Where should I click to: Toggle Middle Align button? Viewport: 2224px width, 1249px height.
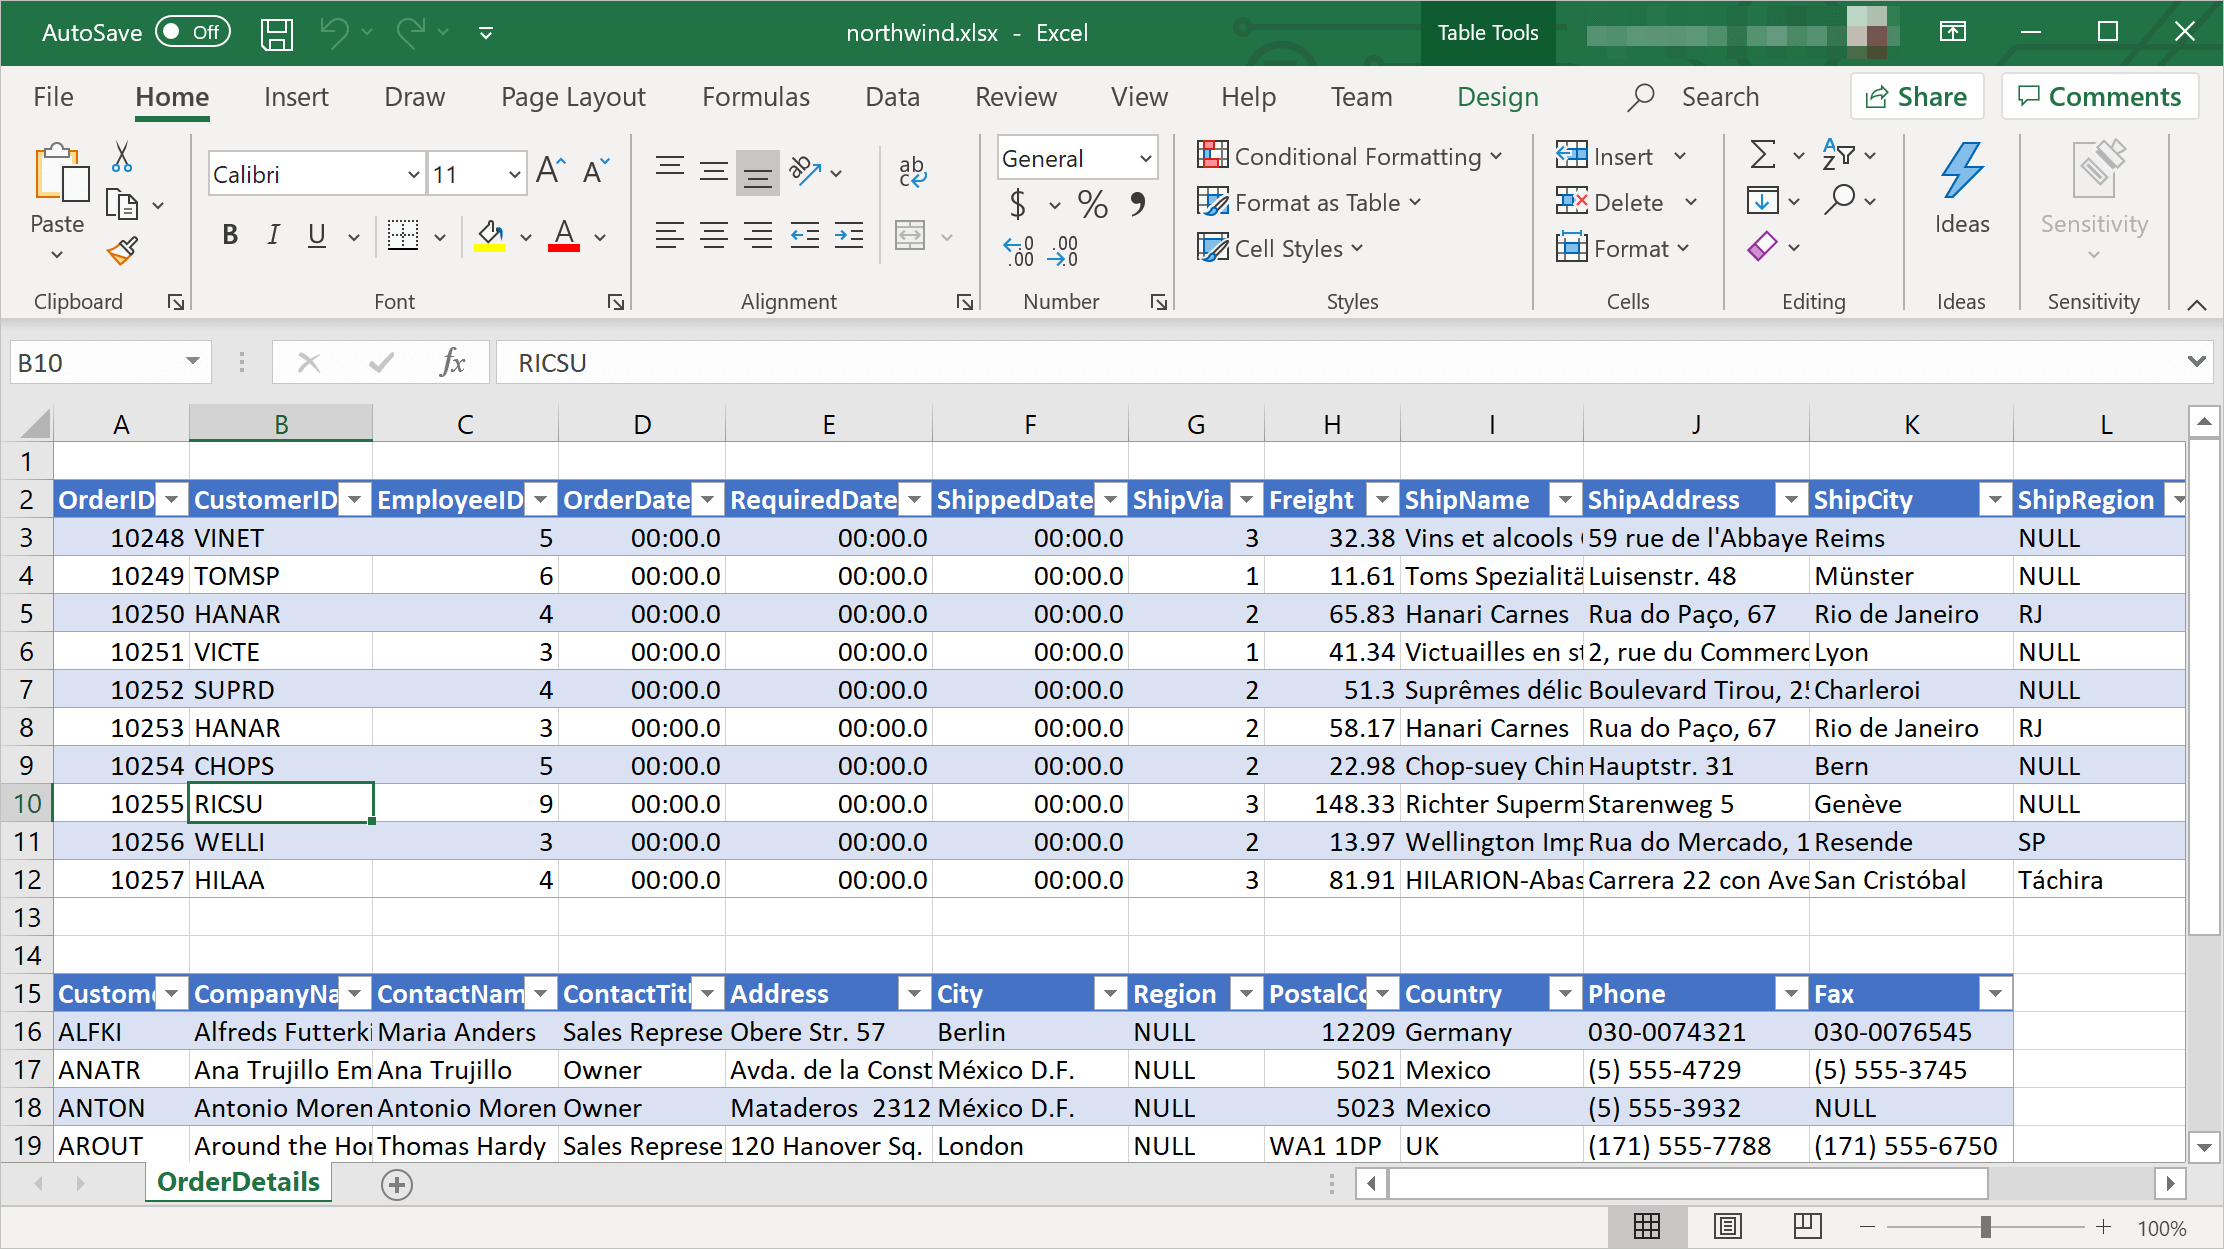714,172
